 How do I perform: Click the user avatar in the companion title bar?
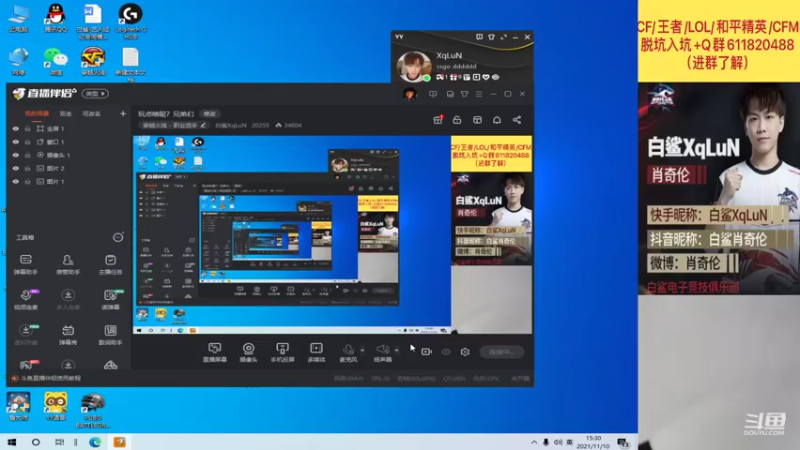pos(409,94)
